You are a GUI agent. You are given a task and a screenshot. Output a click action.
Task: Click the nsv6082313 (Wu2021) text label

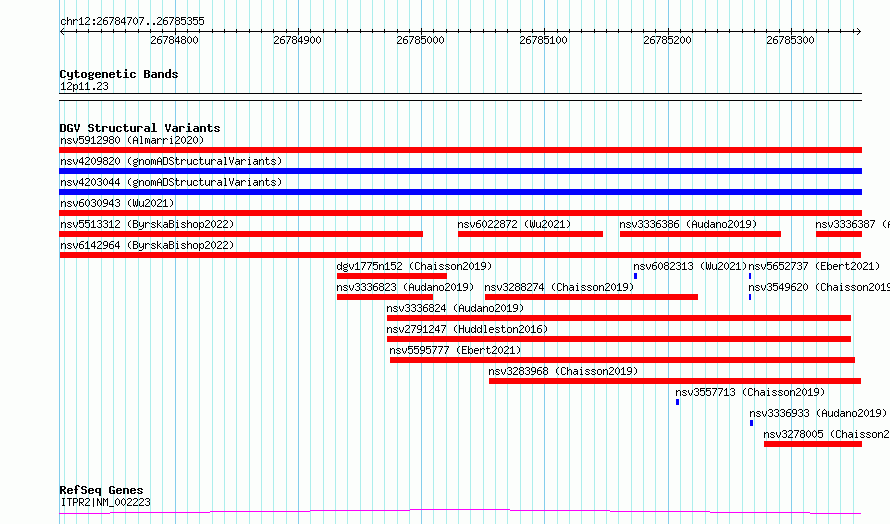pyautogui.click(x=690, y=266)
